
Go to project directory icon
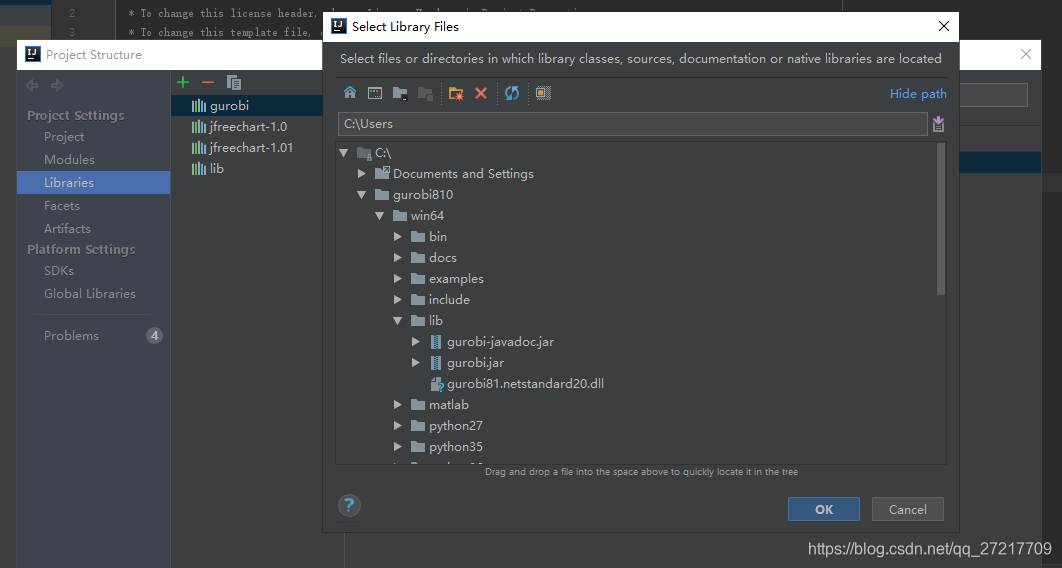click(400, 93)
